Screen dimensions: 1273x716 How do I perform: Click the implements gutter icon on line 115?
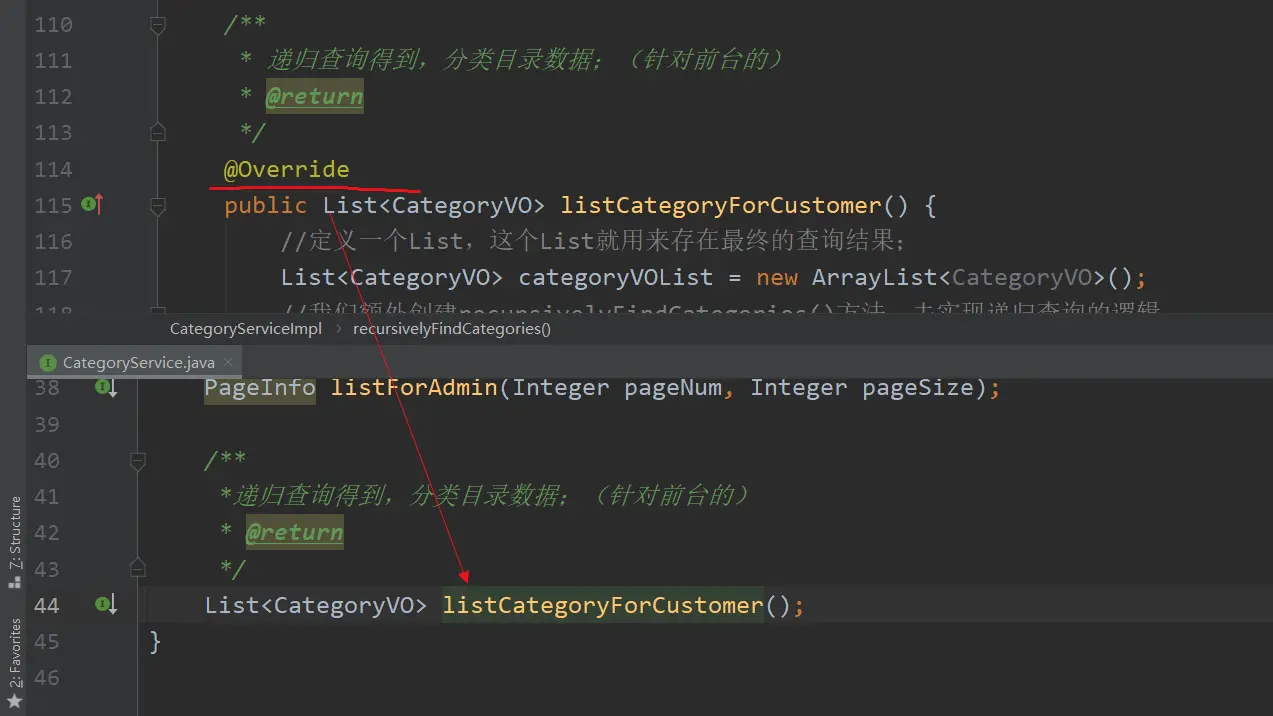point(92,205)
